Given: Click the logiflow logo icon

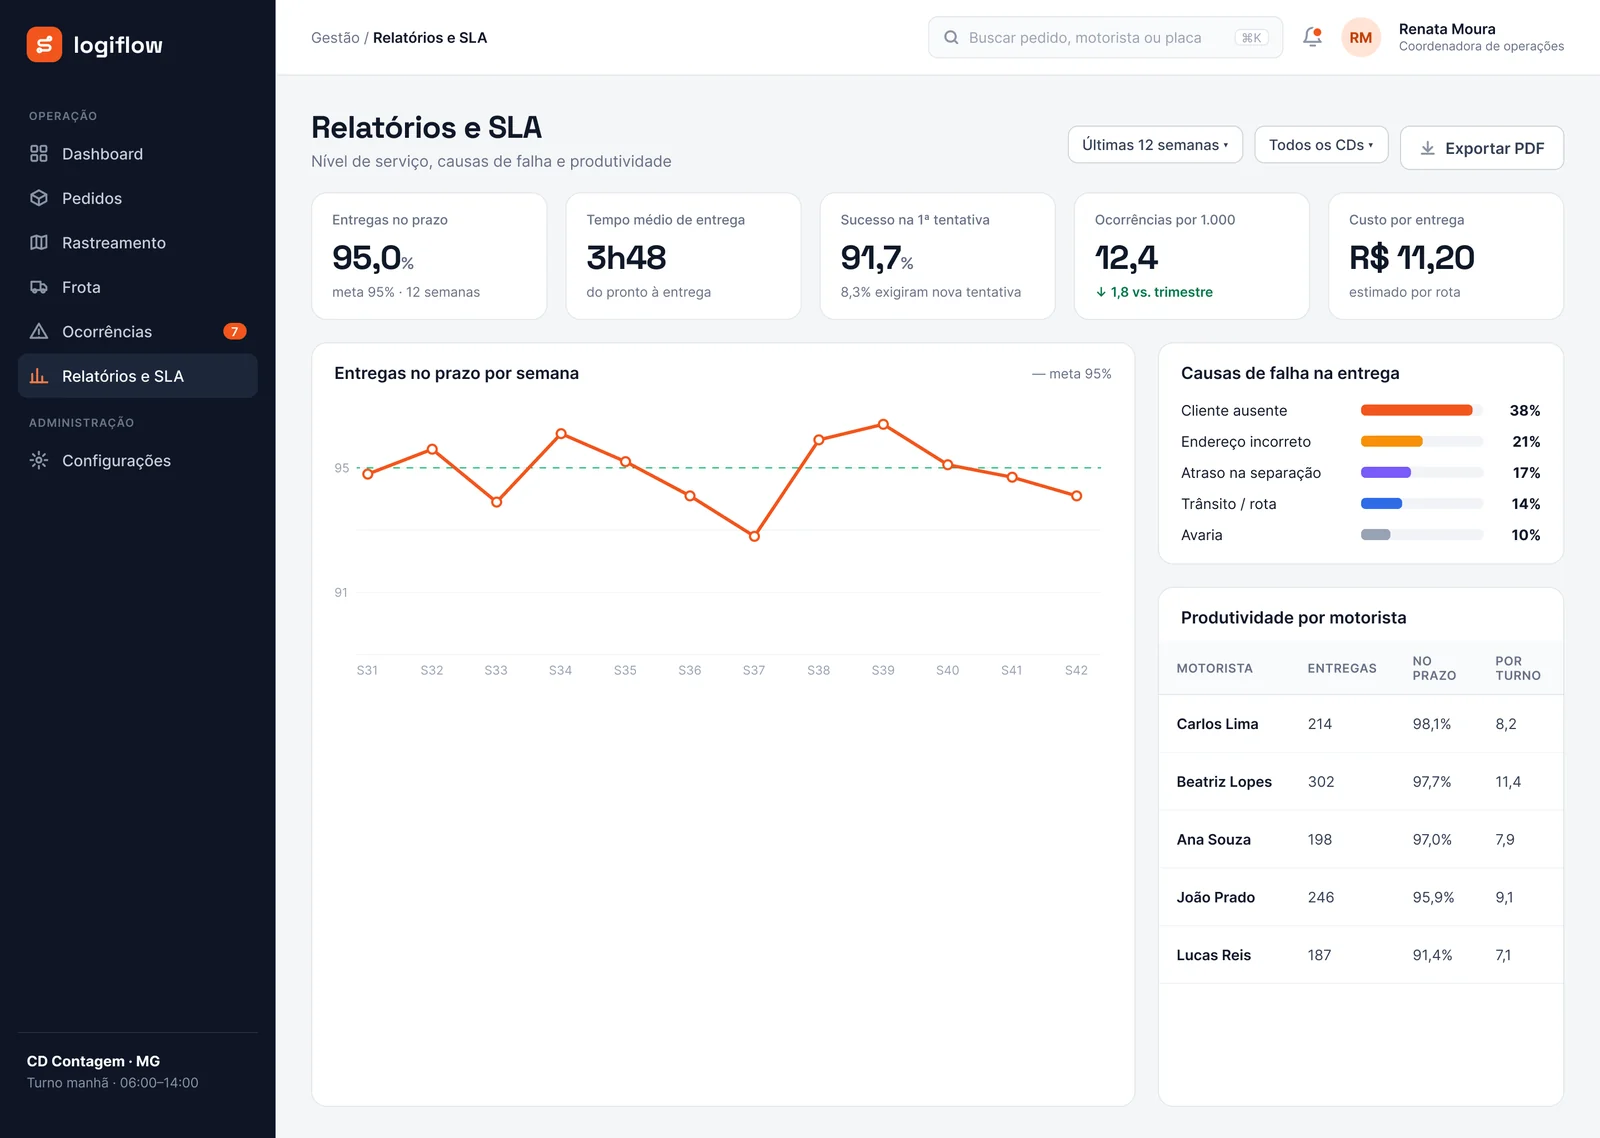Looking at the screenshot, I should click(x=44, y=44).
